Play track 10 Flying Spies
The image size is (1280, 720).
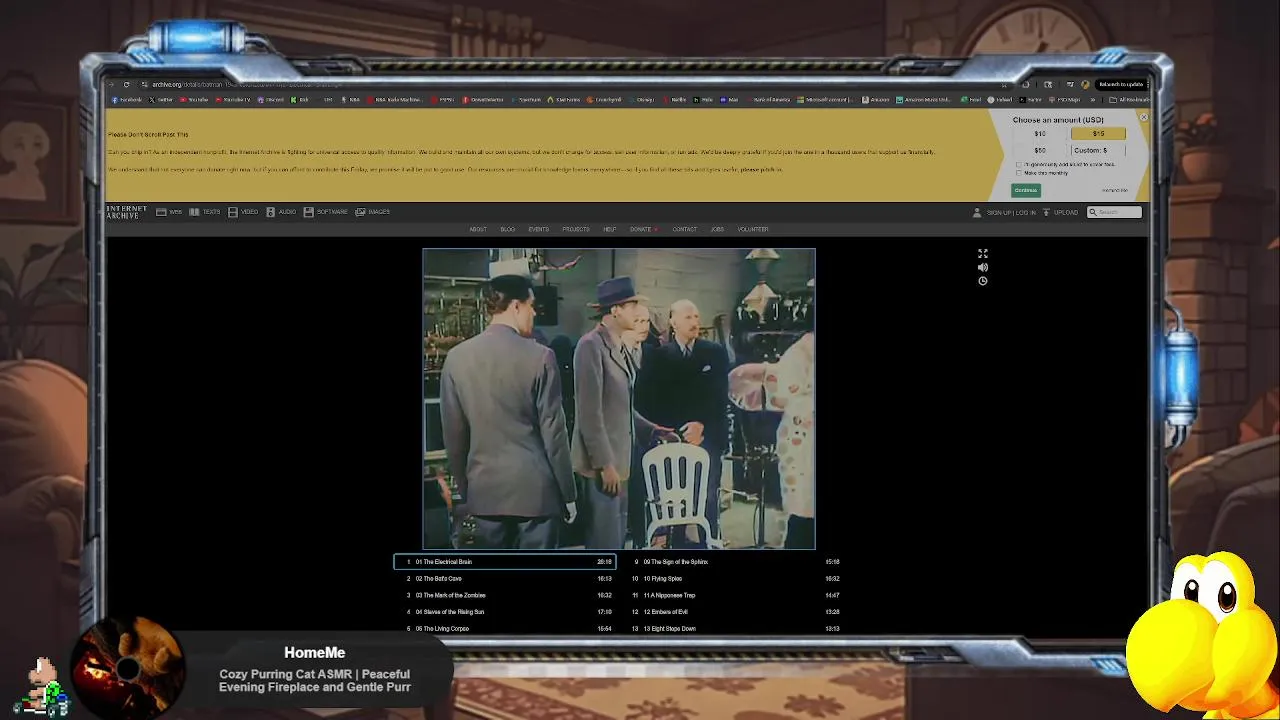[x=735, y=578]
